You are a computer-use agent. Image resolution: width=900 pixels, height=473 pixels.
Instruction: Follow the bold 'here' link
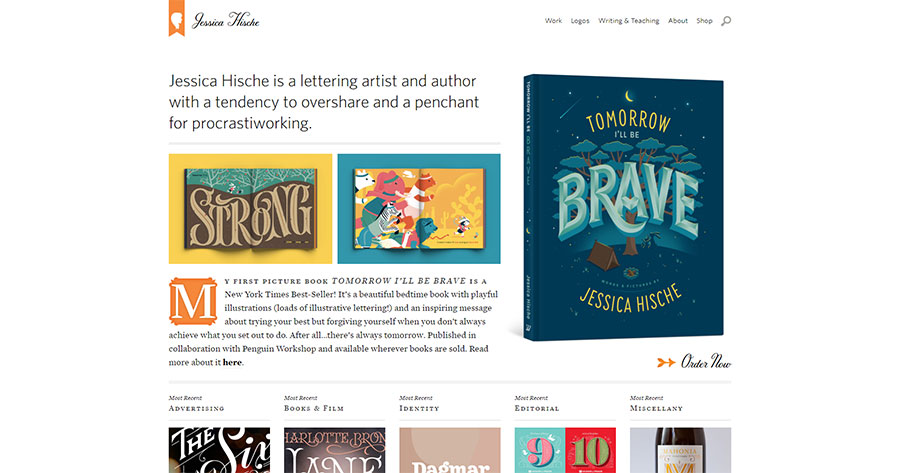232,362
